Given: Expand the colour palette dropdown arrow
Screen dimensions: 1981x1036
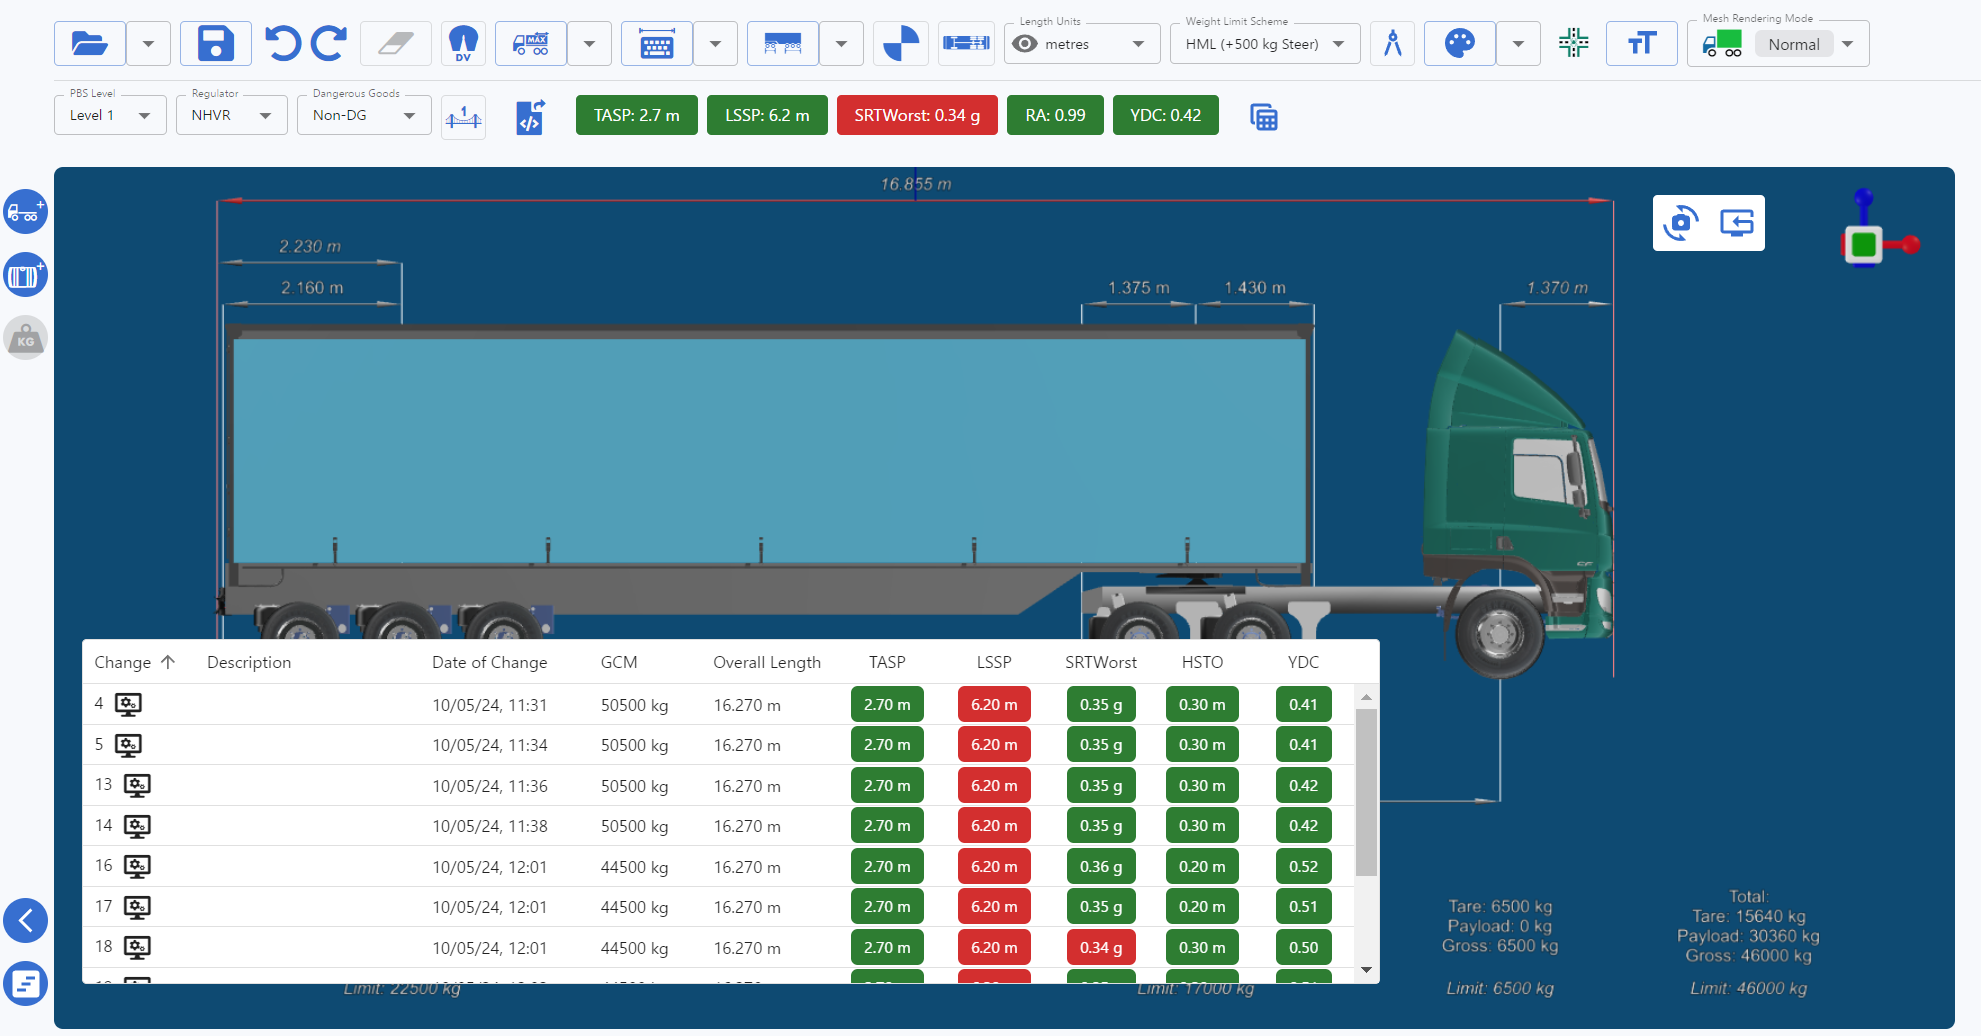Looking at the screenshot, I should 1519,44.
